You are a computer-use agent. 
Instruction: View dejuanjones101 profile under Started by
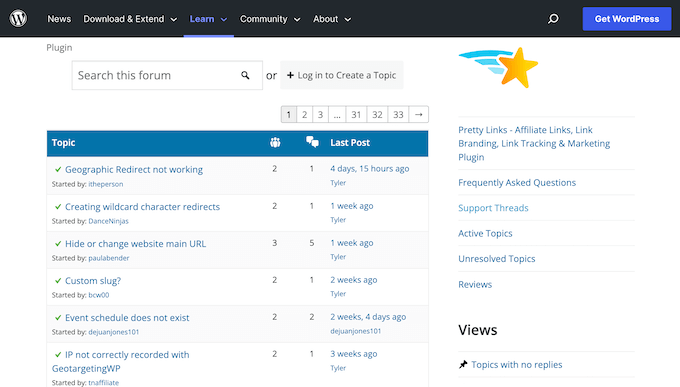coord(114,332)
